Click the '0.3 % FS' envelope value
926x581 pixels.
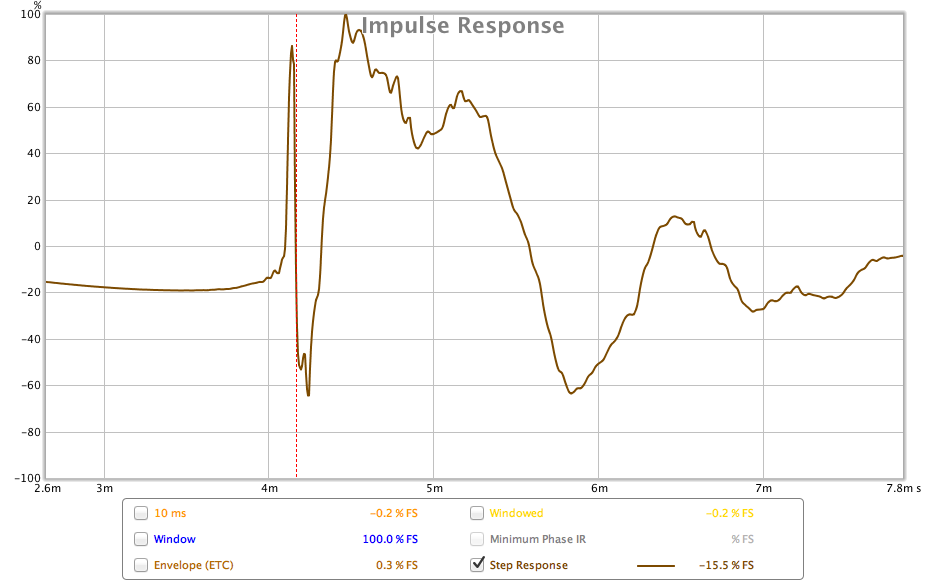click(x=397, y=565)
